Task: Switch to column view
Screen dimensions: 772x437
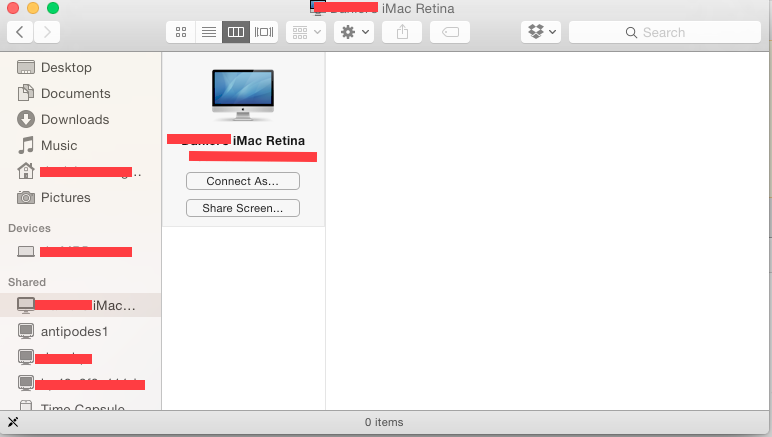Action: [236, 32]
